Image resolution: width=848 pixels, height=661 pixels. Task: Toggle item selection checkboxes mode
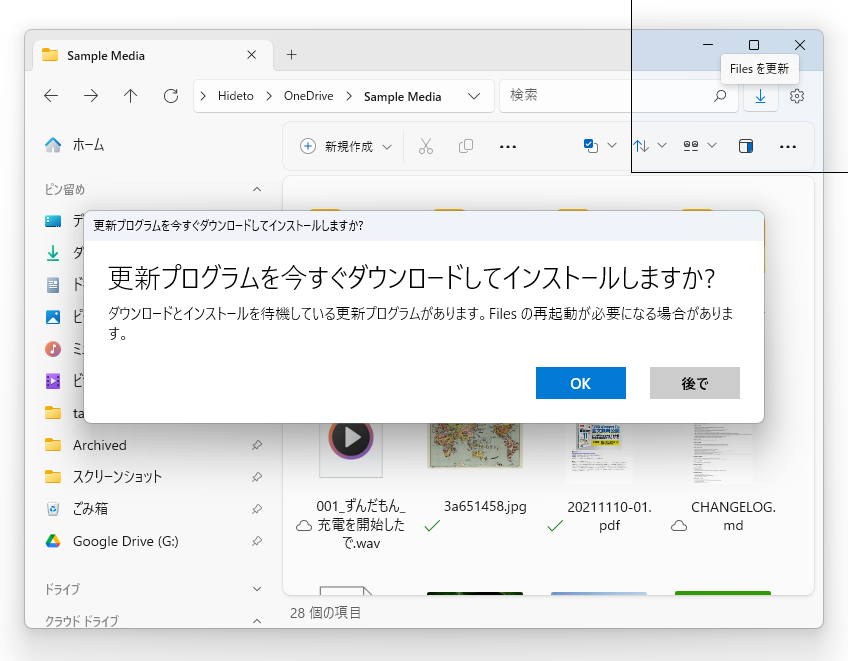(x=591, y=146)
